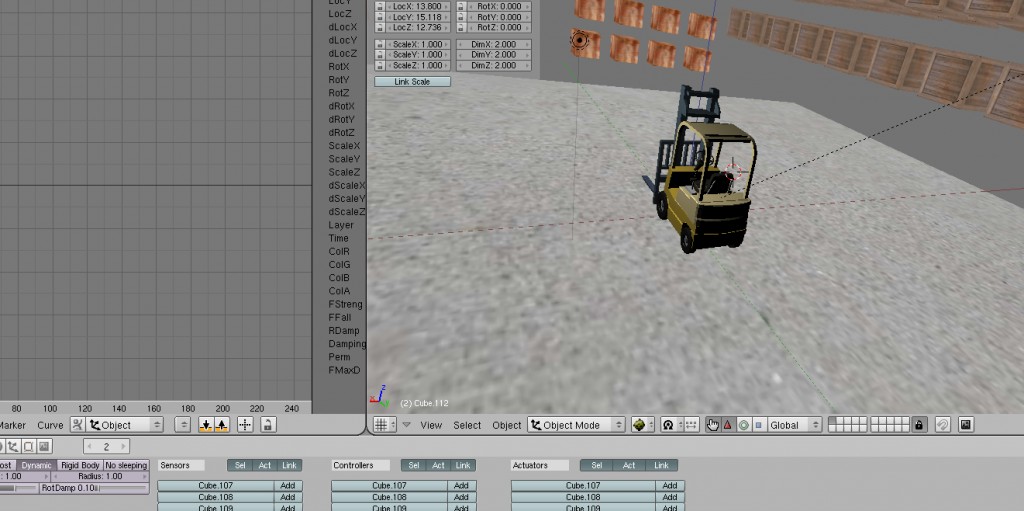Select the RotX channel in IPO list
The image size is (1024, 511).
click(x=339, y=67)
